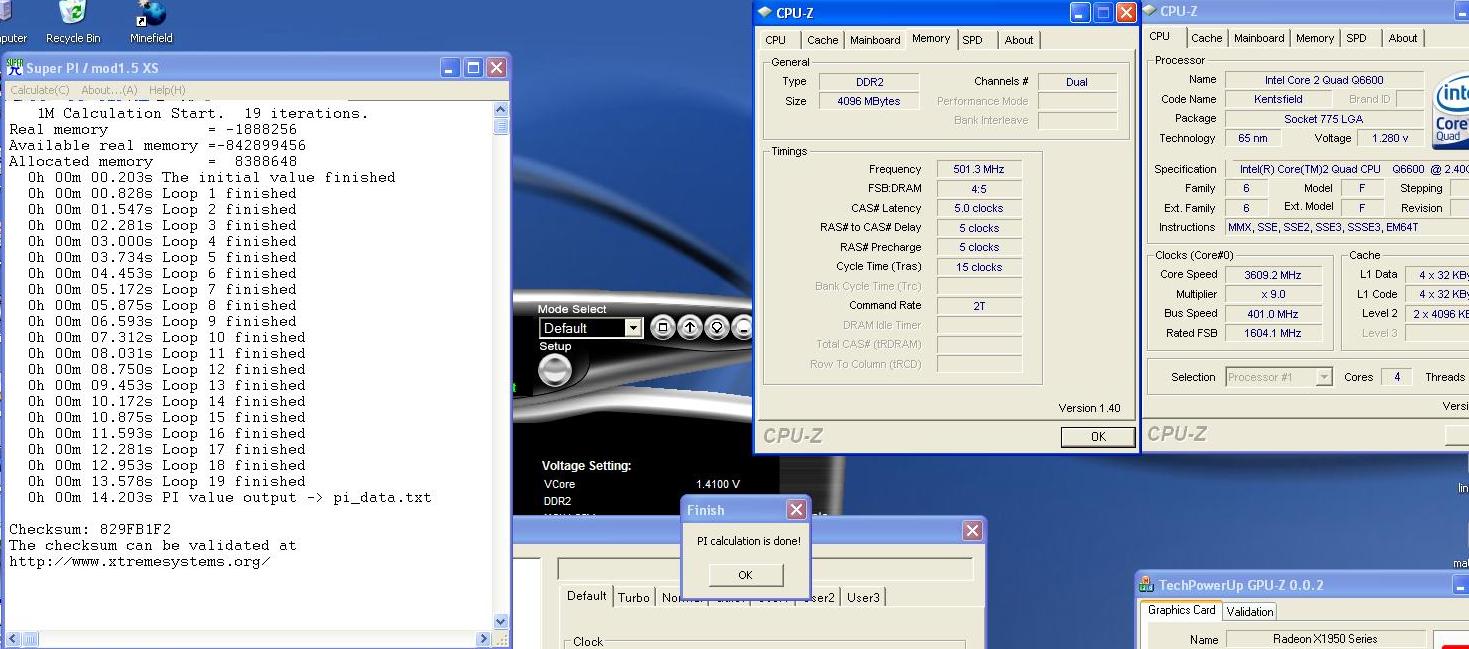Click the processor Name Intel Core 2 Quad Q6600
The image size is (1469, 649).
coord(1325,79)
